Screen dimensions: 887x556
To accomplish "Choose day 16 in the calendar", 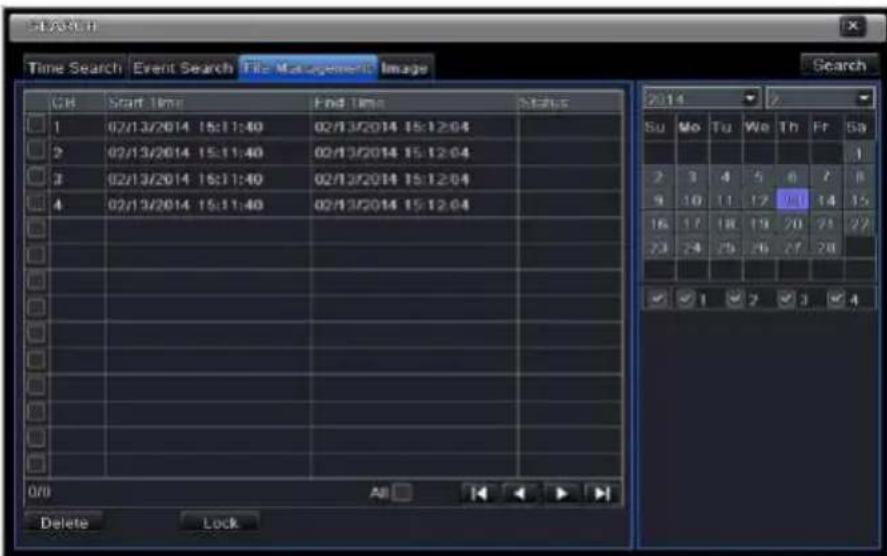I will [x=659, y=224].
